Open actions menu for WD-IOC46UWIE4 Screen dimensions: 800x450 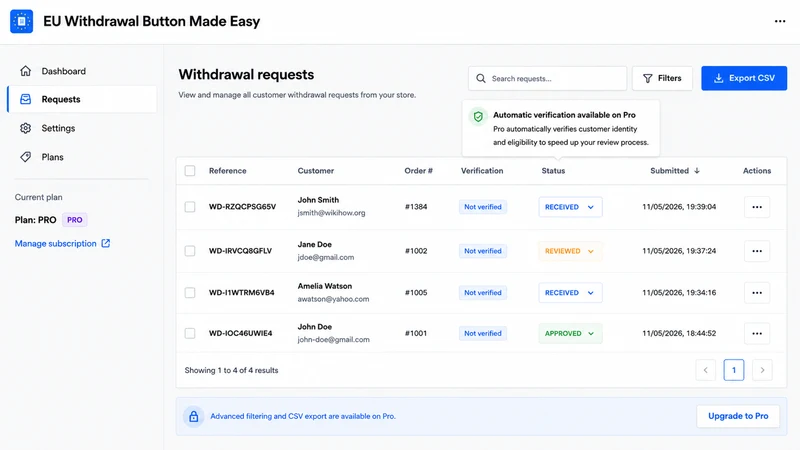(757, 334)
